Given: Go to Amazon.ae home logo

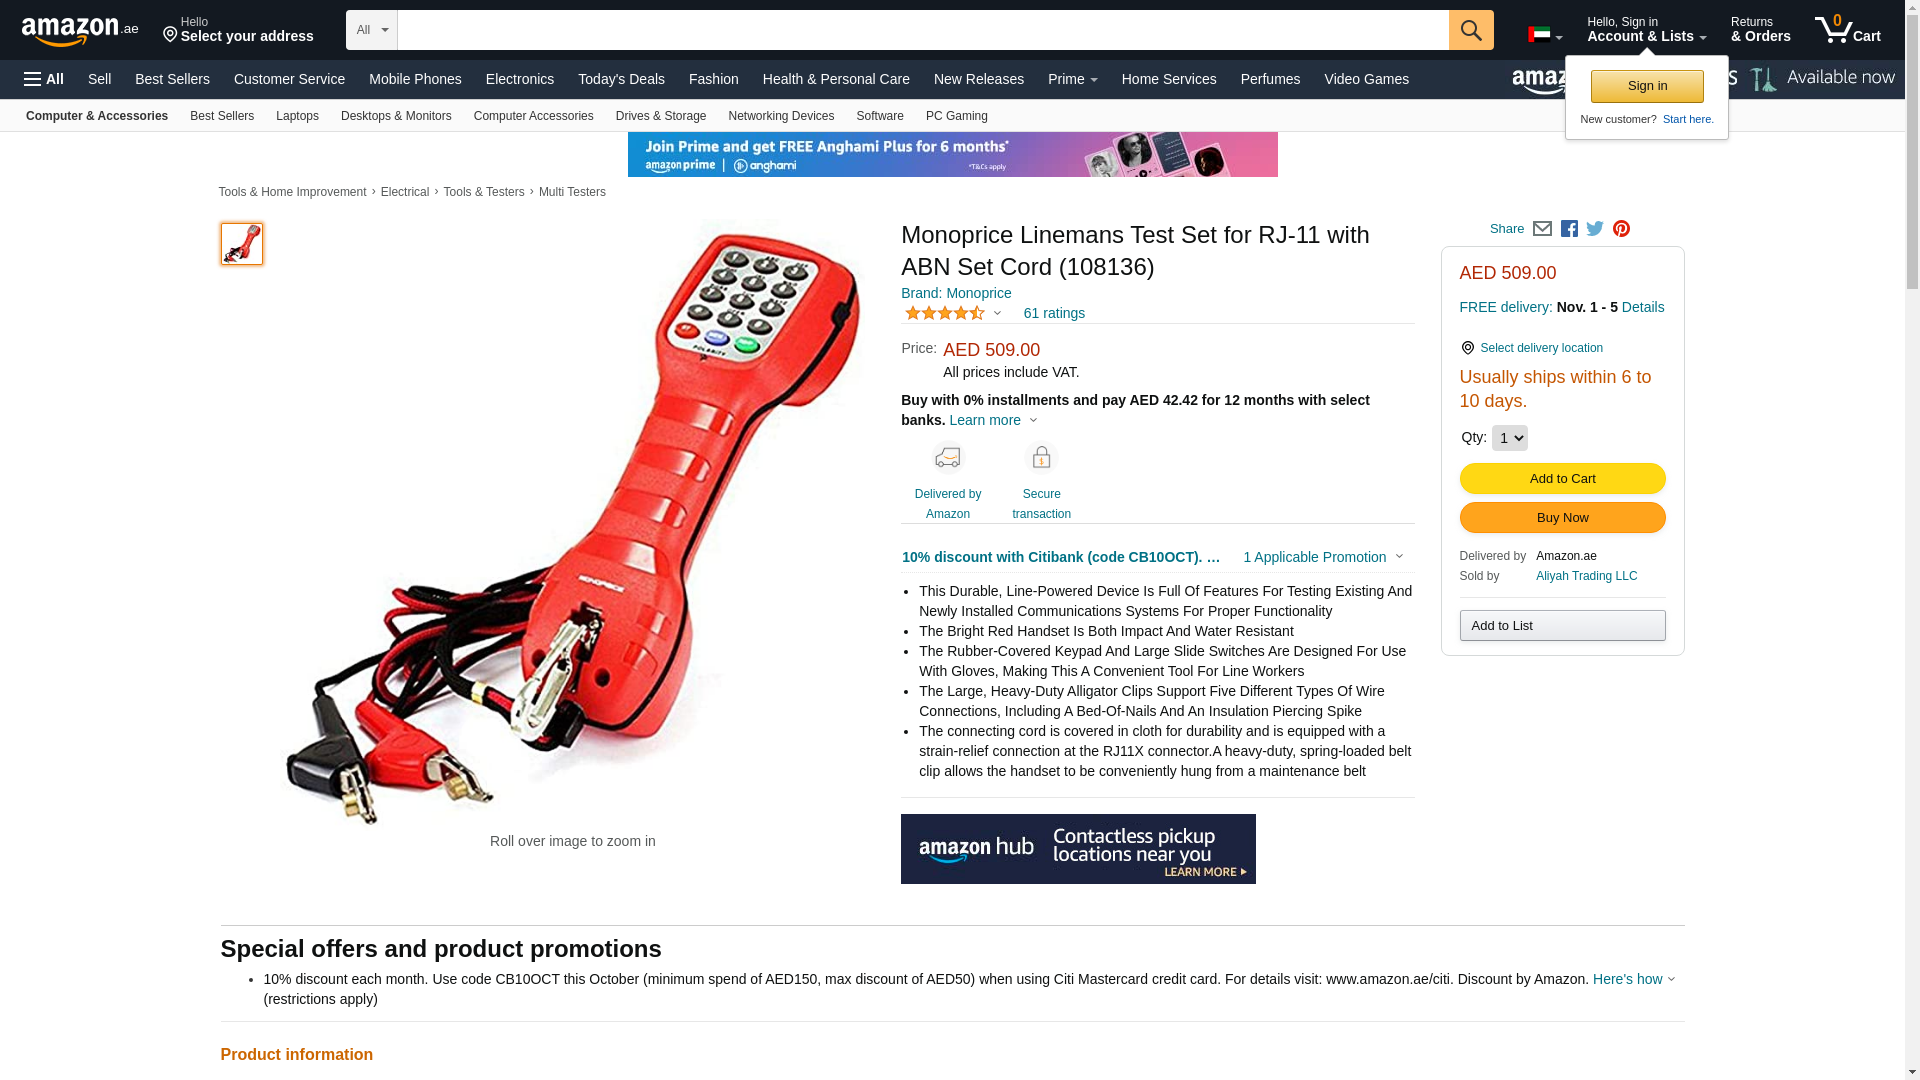Looking at the screenshot, I should [x=80, y=31].
